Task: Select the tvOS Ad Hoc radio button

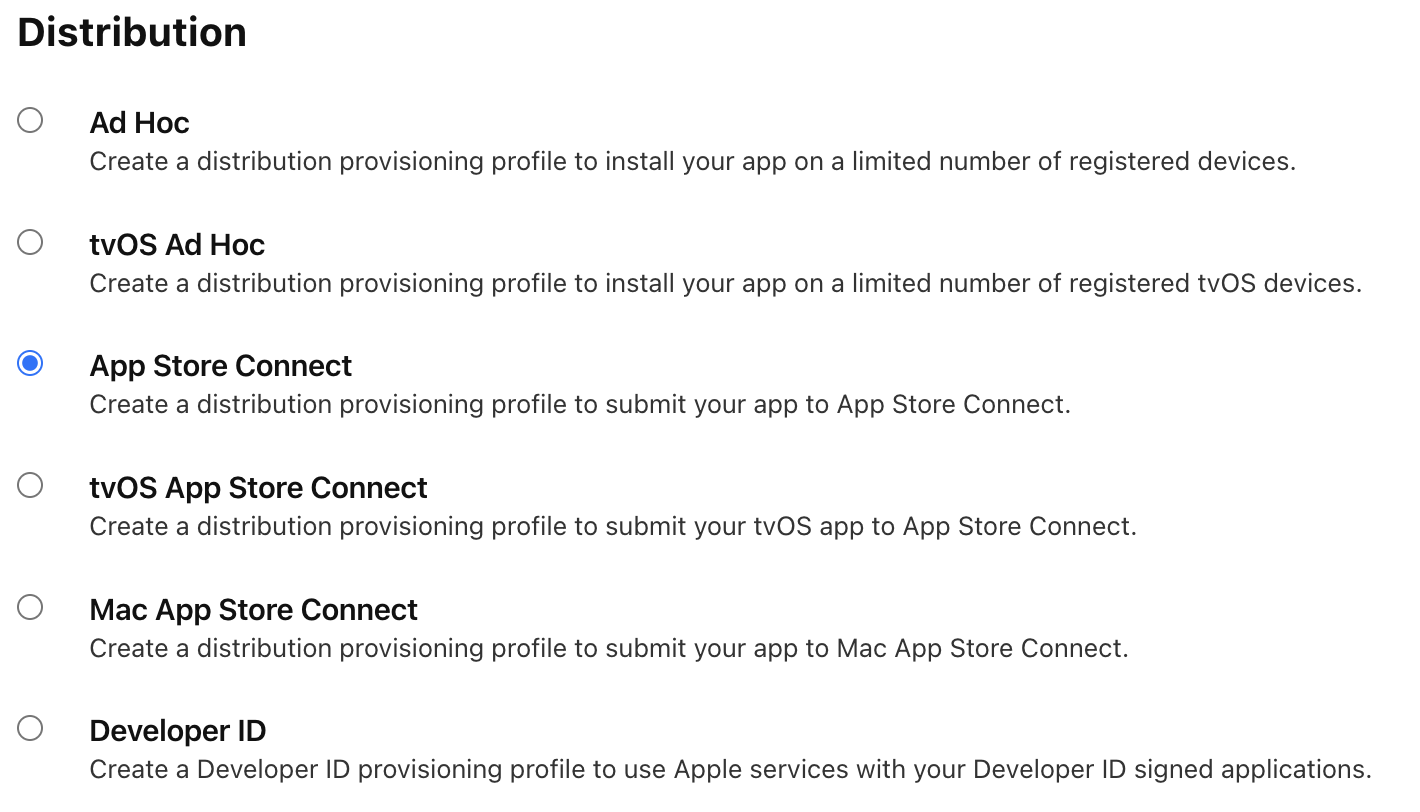Action: pos(30,243)
